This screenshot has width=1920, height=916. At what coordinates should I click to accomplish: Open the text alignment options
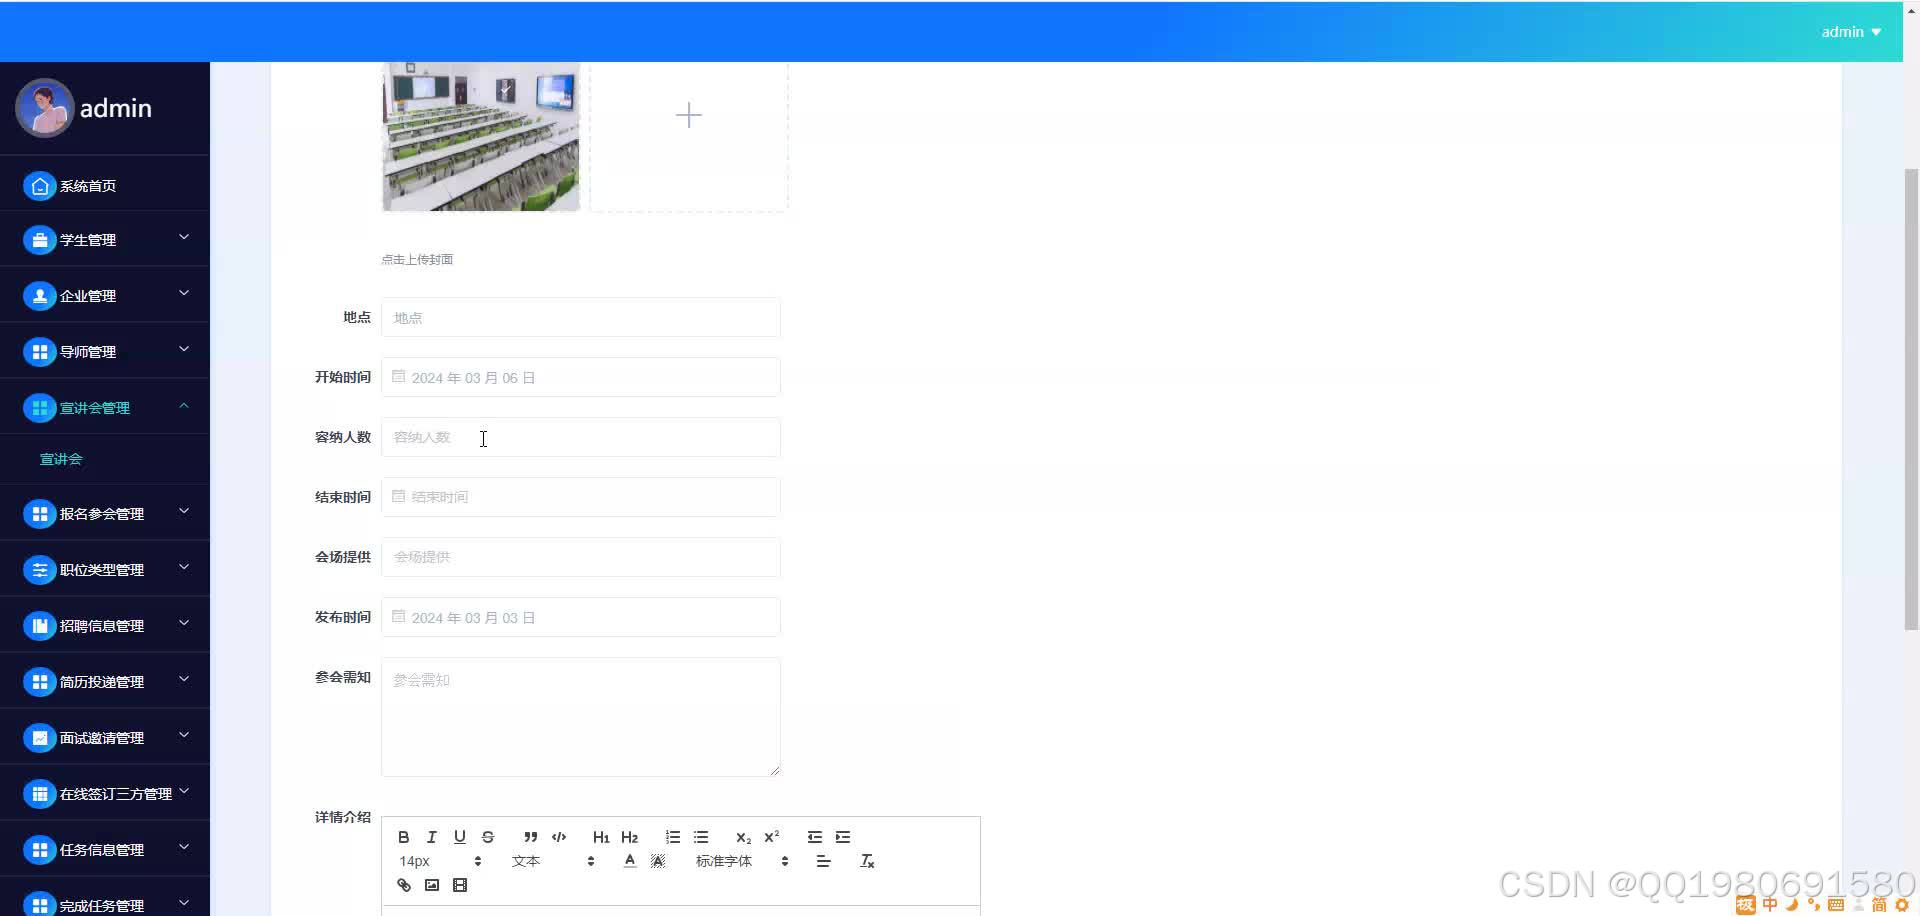tap(824, 861)
